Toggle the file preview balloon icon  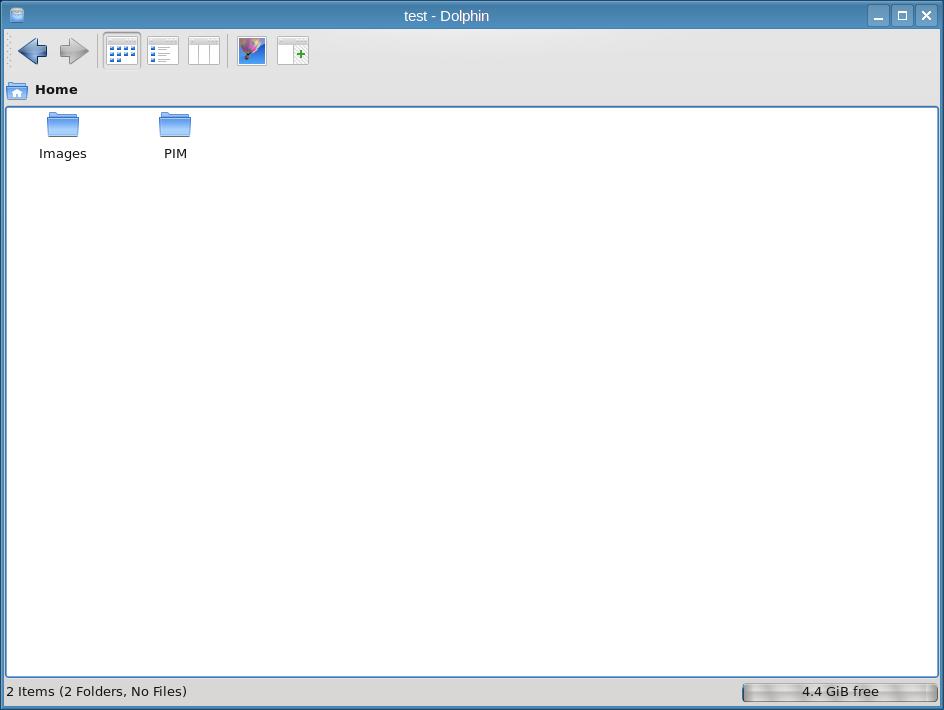252,51
